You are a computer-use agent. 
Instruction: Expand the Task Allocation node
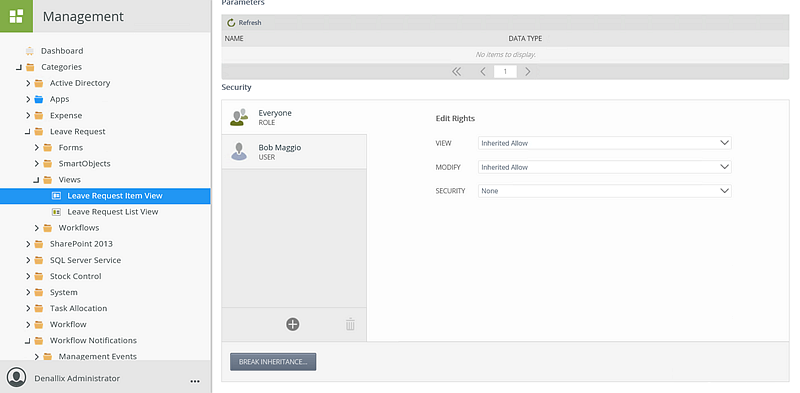(x=28, y=309)
